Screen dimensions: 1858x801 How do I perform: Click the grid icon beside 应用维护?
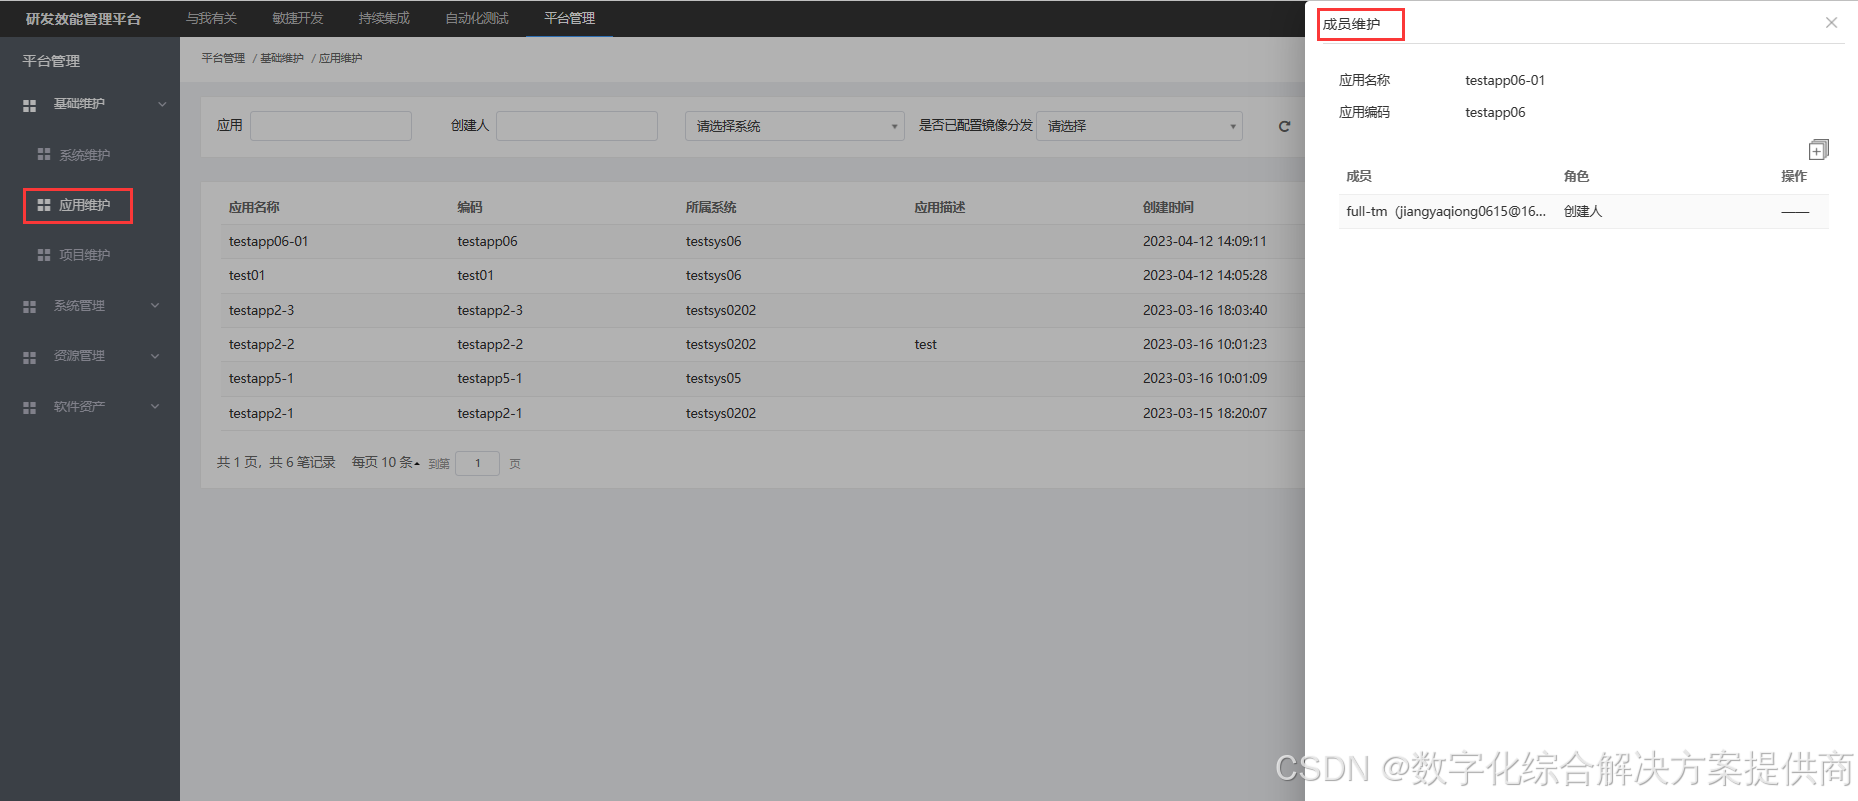(44, 205)
